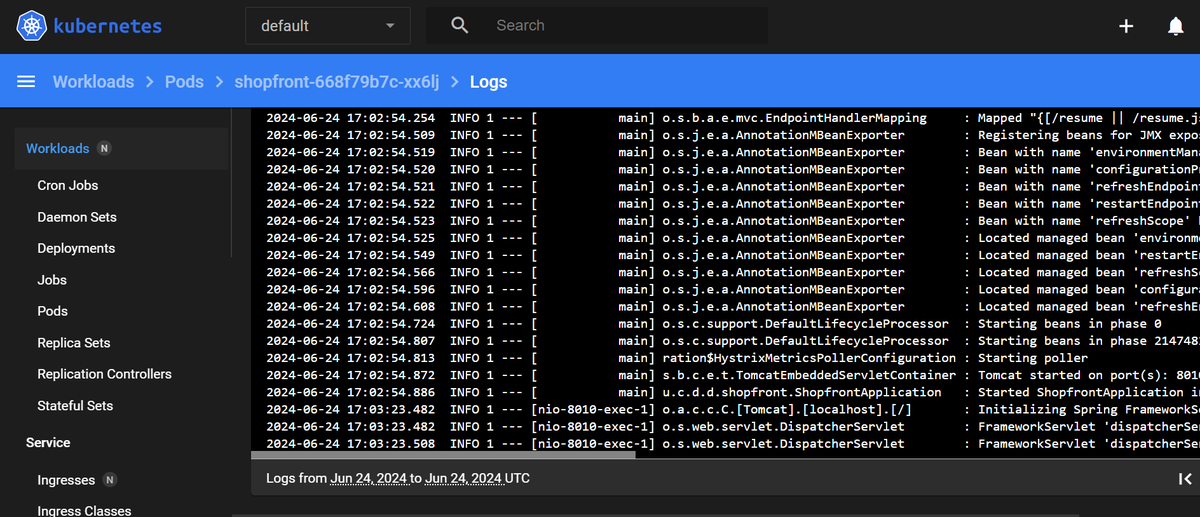Click the horizontal log scrollbar
1200x517 pixels.
tap(443, 455)
